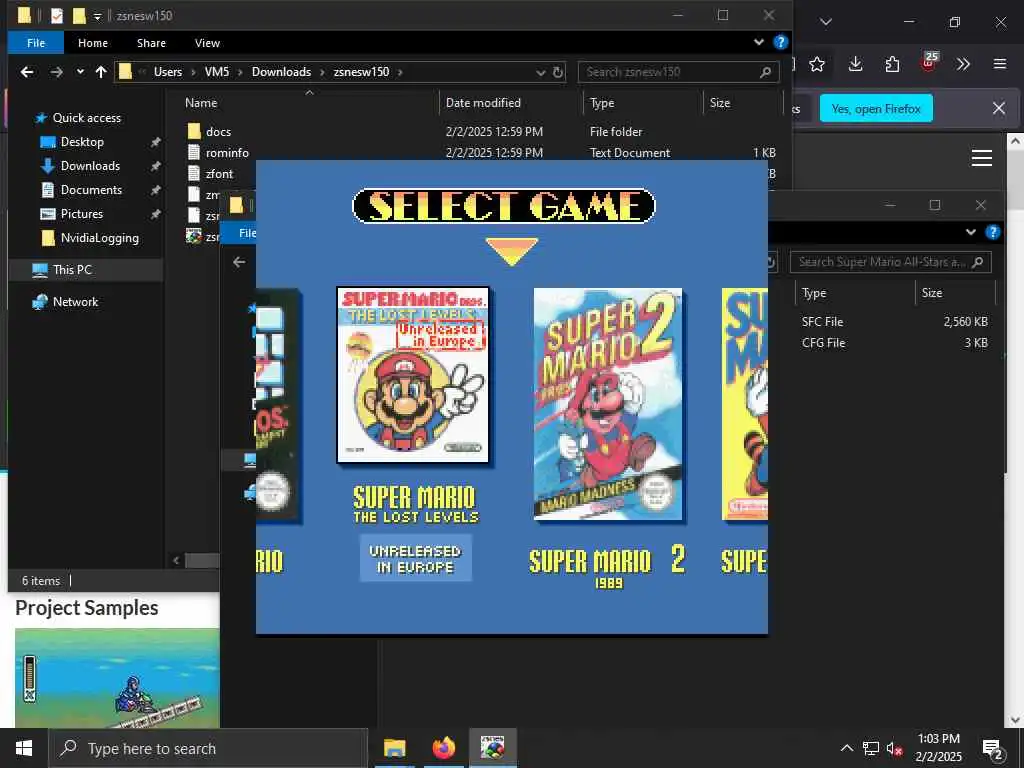Go back in Super Mario All-Stars window
1024x768 pixels.
(239, 262)
